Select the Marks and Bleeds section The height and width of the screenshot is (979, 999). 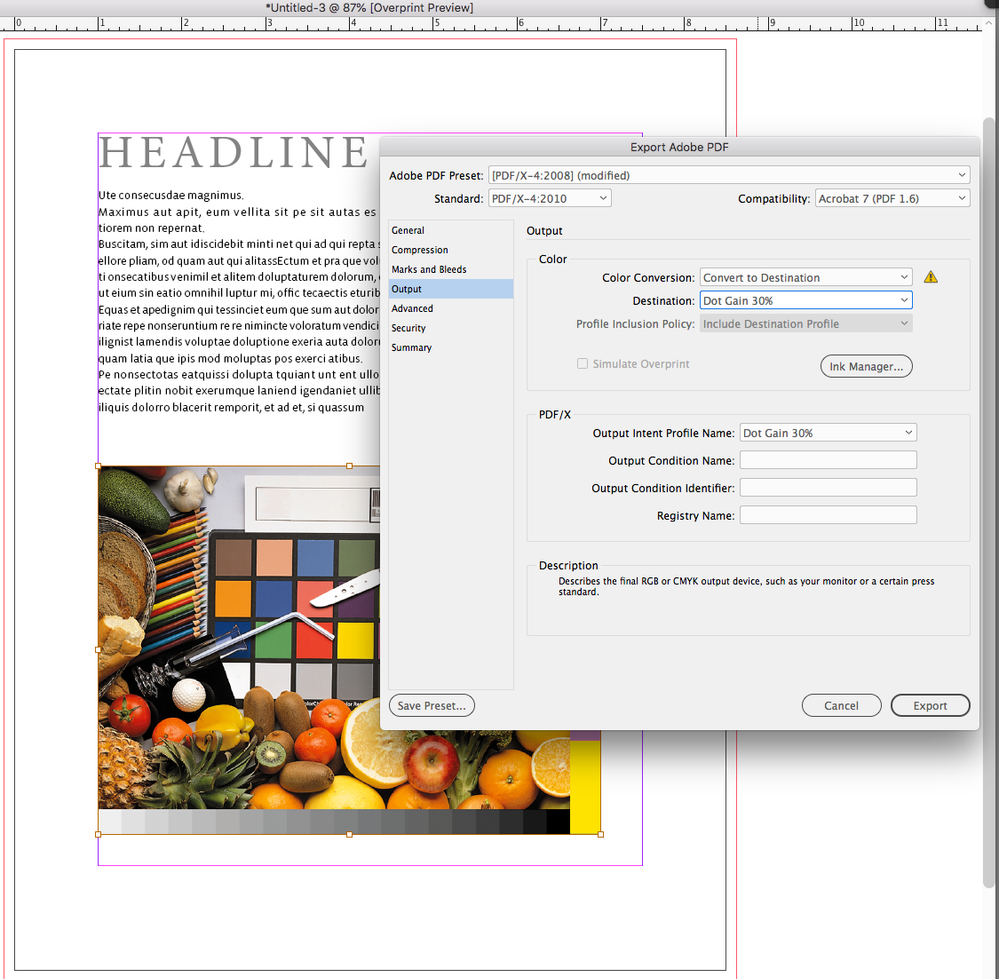(450, 269)
